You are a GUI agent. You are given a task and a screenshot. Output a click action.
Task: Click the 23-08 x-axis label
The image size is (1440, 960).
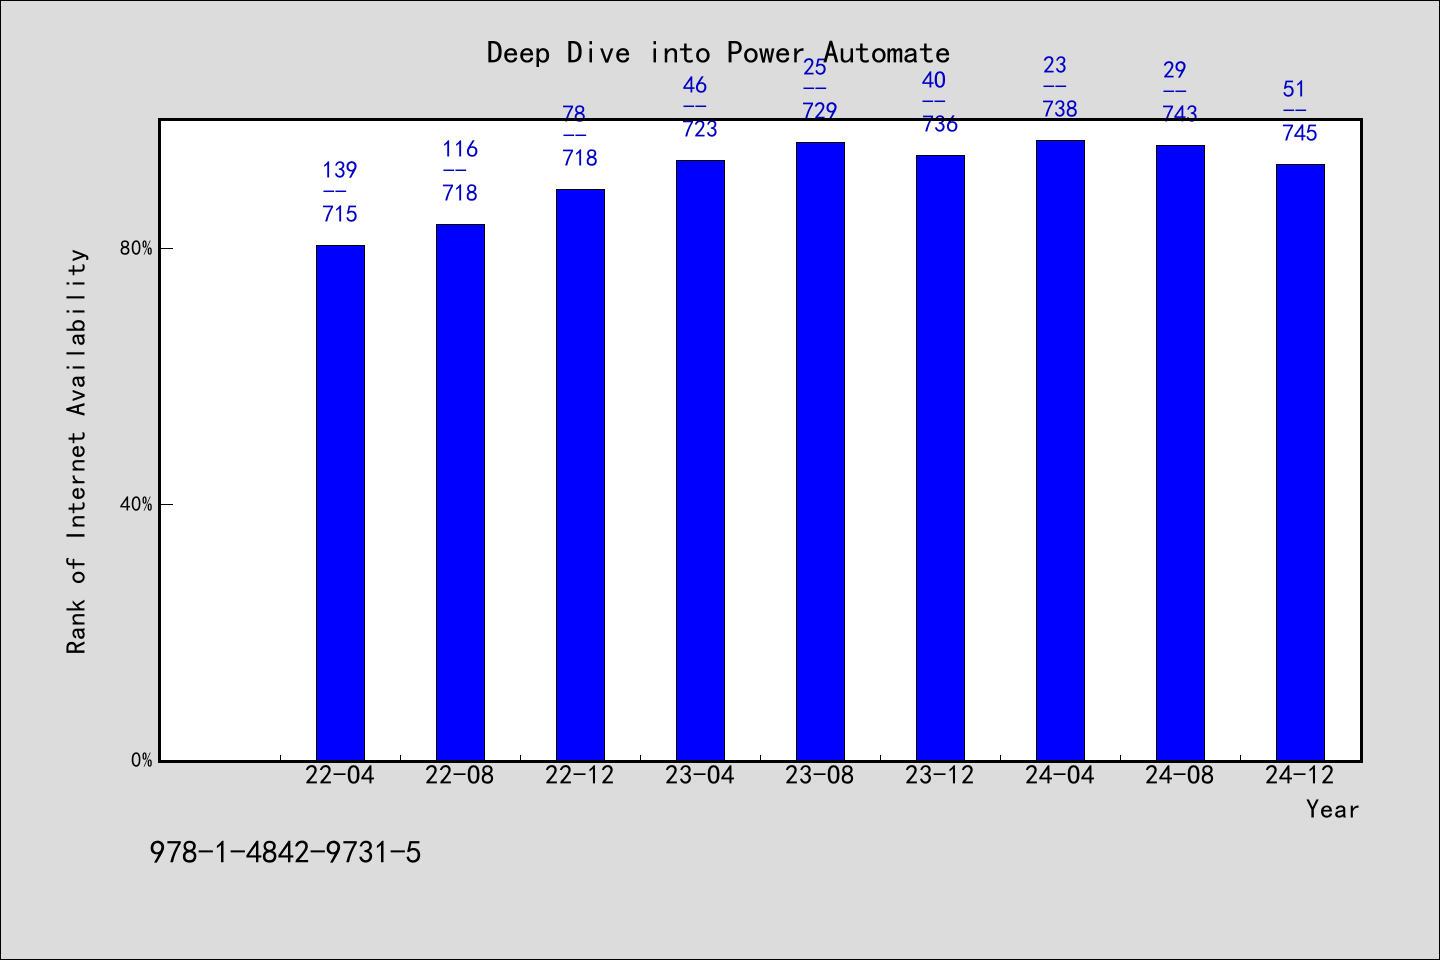point(820,775)
